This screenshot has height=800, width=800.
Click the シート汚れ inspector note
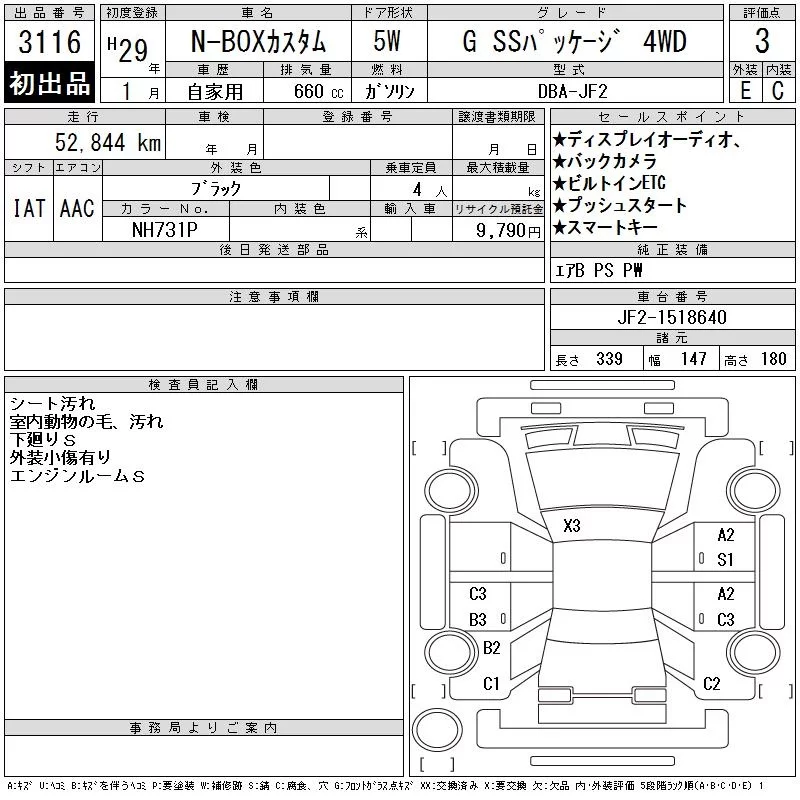pos(52,404)
